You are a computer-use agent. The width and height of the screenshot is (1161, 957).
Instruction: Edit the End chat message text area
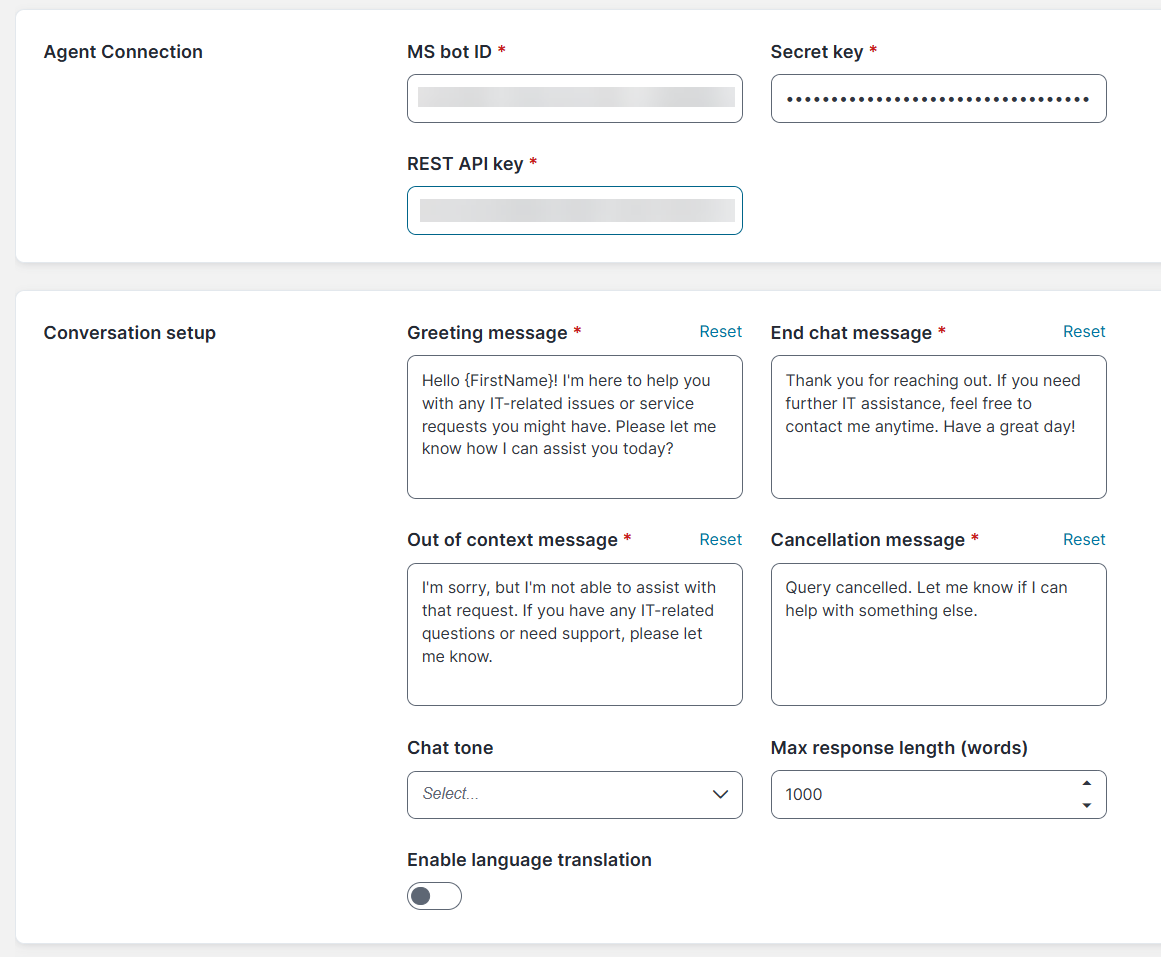coord(937,426)
